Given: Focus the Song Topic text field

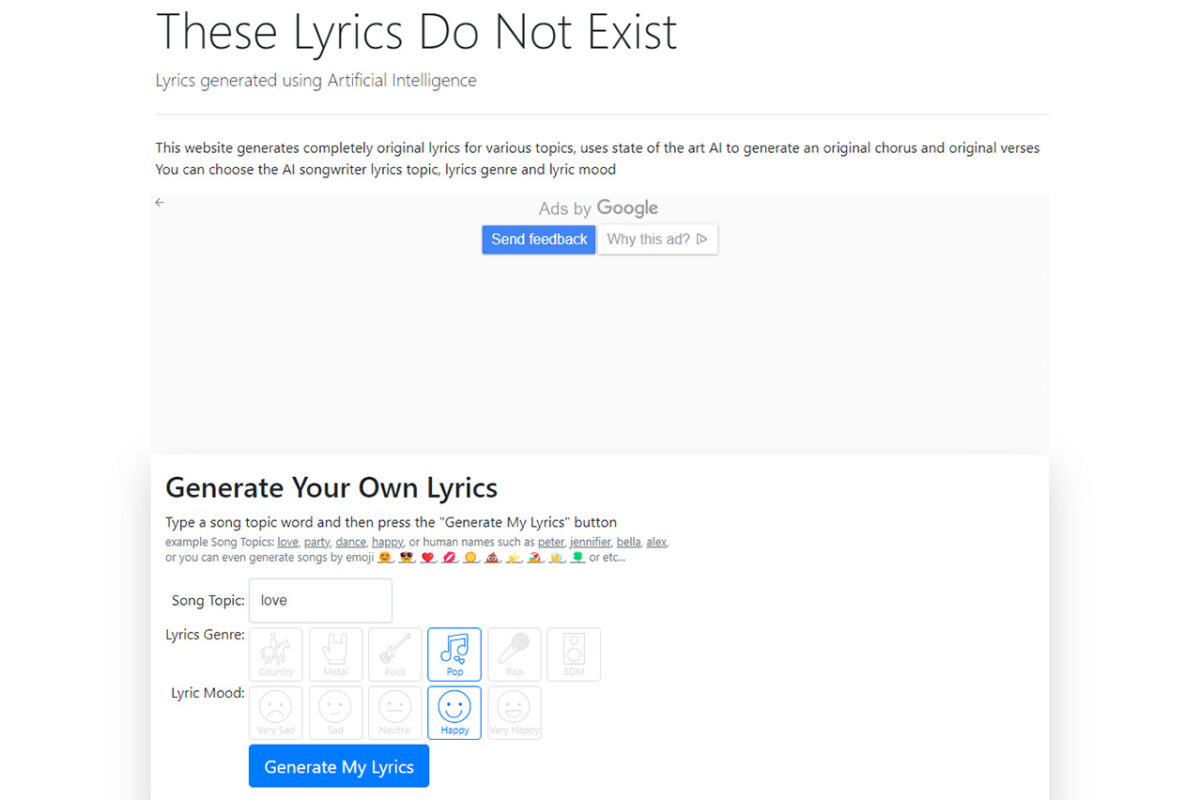Looking at the screenshot, I should [x=320, y=600].
